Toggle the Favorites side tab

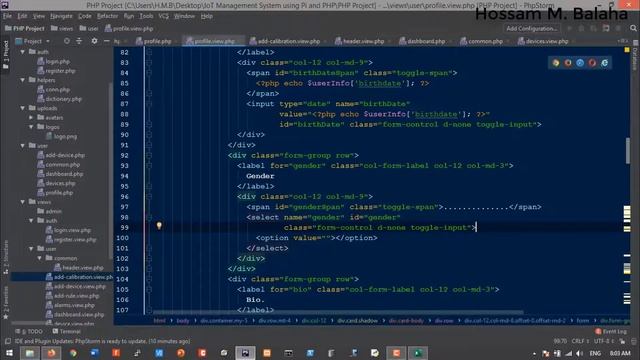coord(6,303)
